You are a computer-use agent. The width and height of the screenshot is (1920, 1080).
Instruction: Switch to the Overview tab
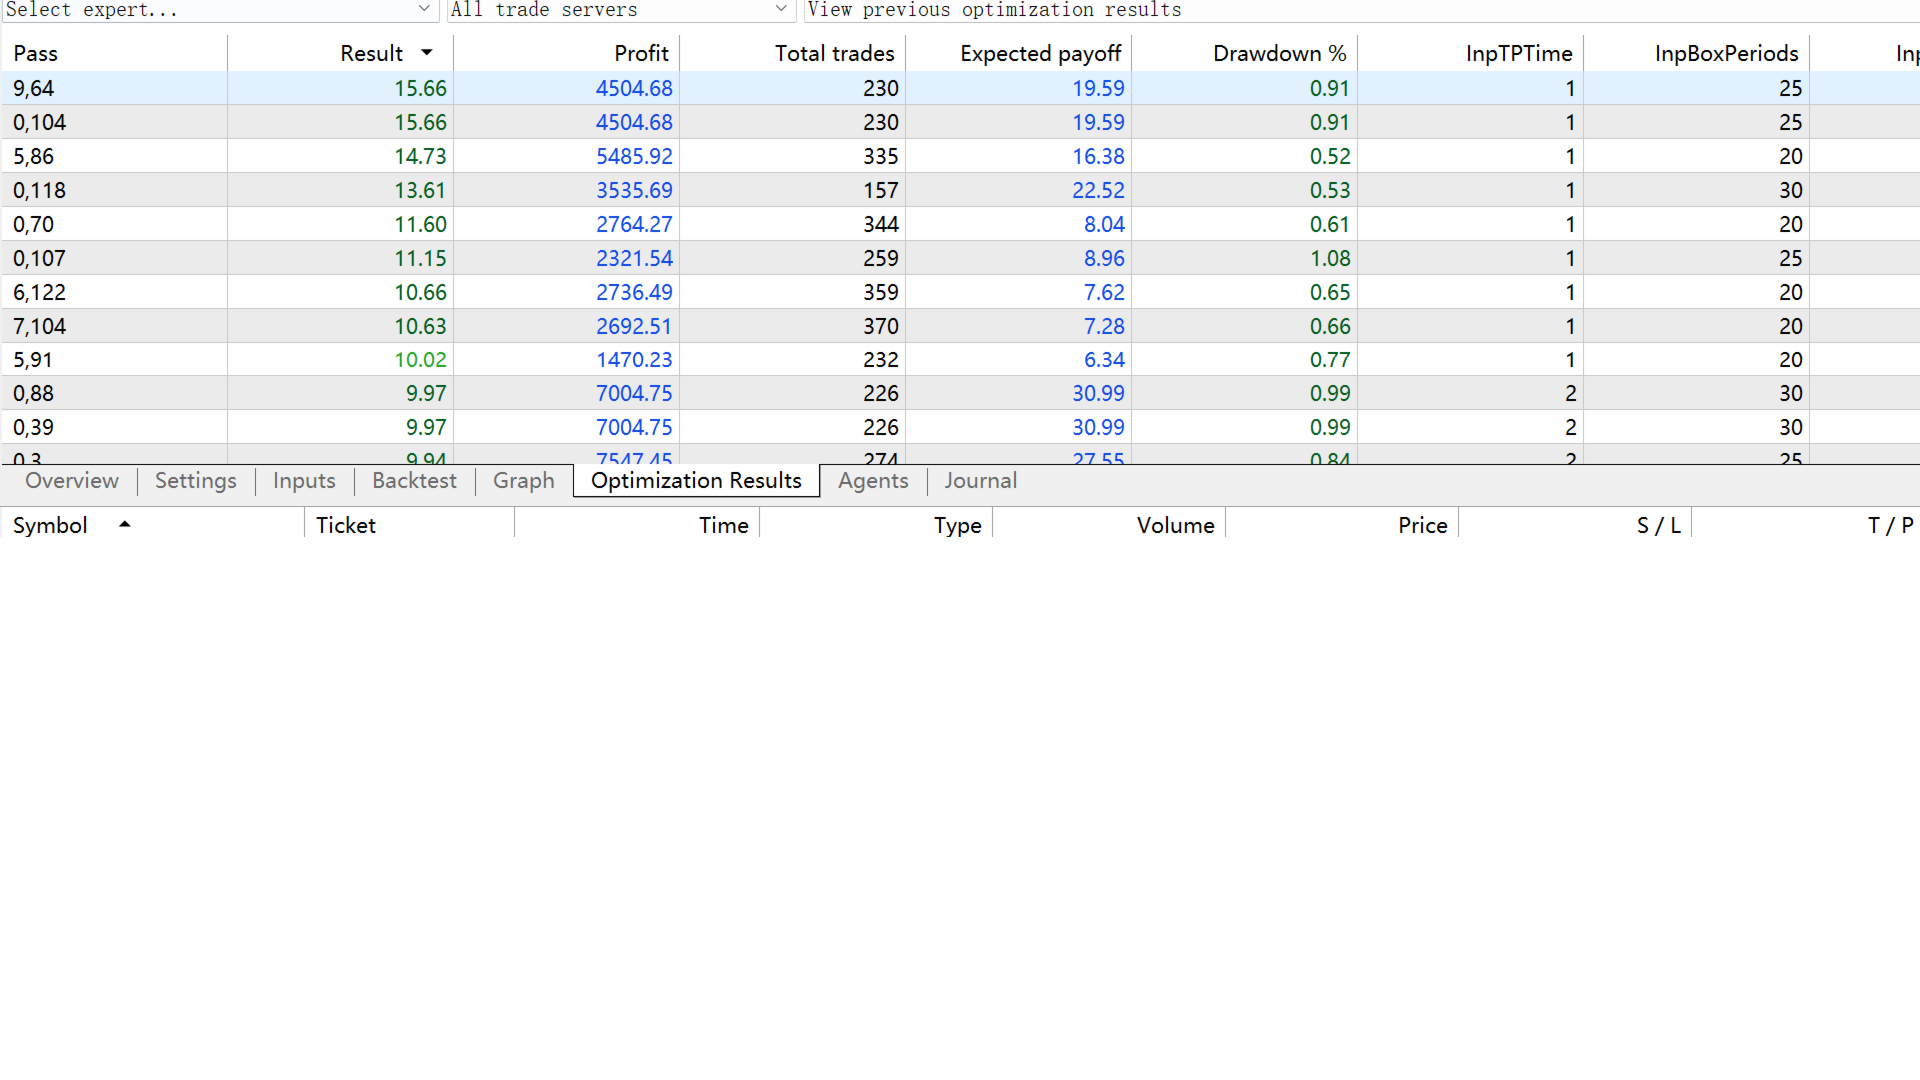click(x=71, y=481)
